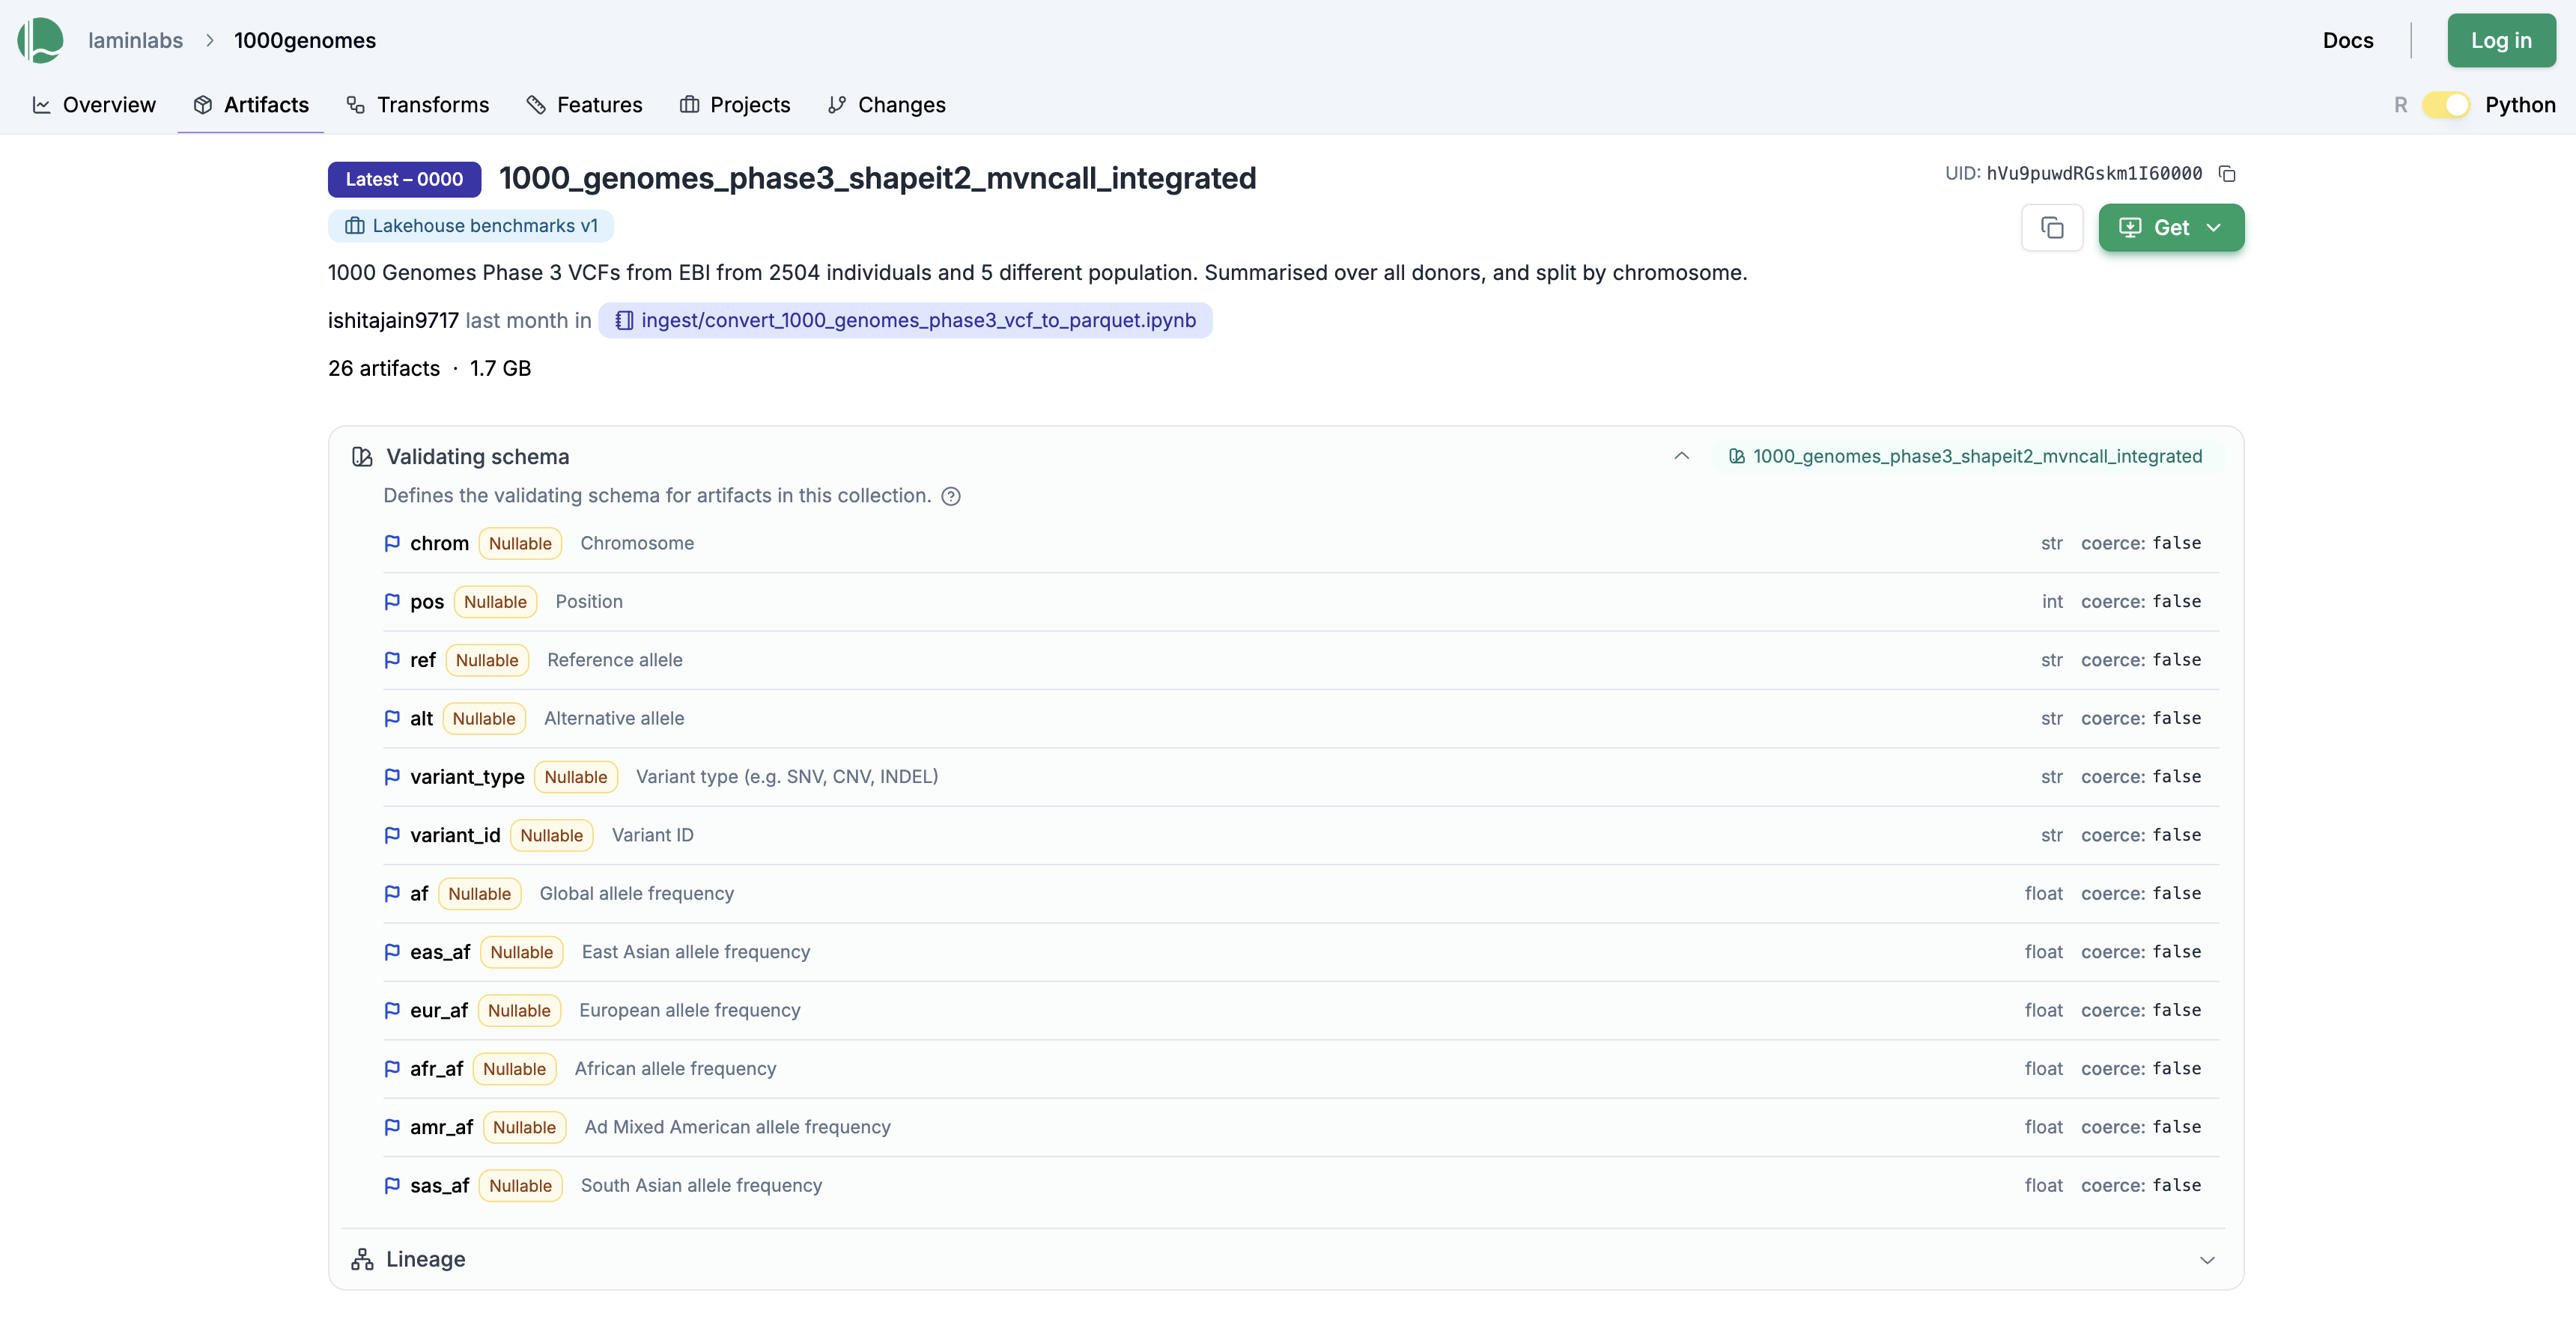Viewport: 2576px width, 1328px height.
Task: Switch to the Transforms tab
Action: click(x=417, y=105)
